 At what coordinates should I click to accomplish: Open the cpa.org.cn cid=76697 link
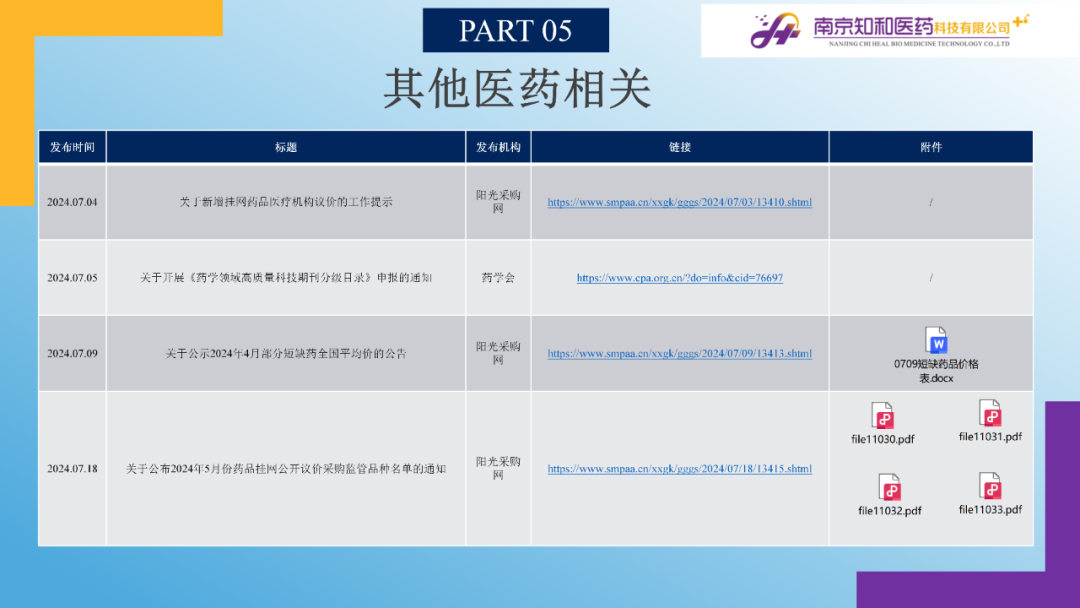(679, 278)
